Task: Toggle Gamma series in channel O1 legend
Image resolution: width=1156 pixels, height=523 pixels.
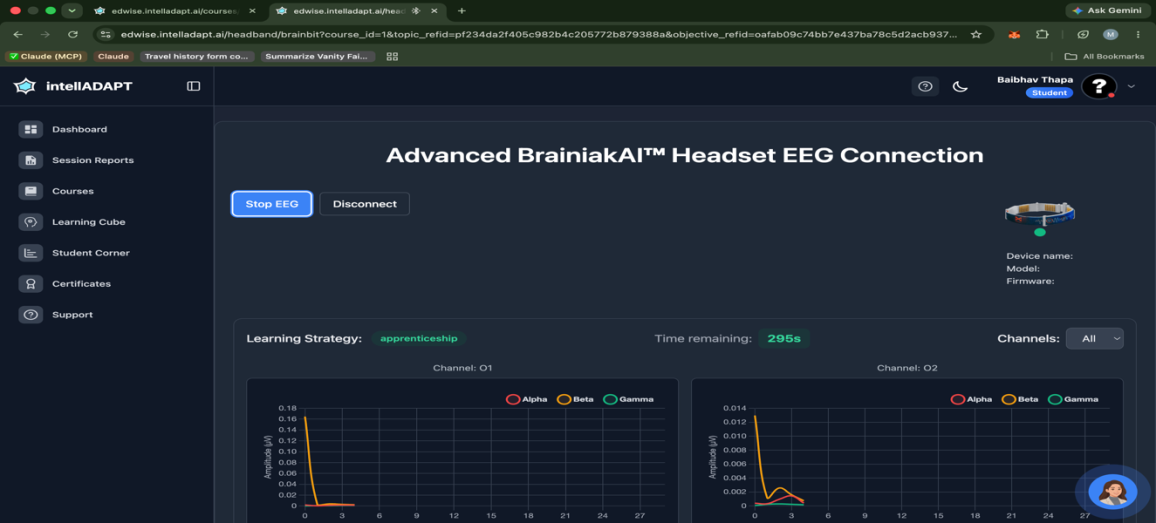Action: point(628,399)
